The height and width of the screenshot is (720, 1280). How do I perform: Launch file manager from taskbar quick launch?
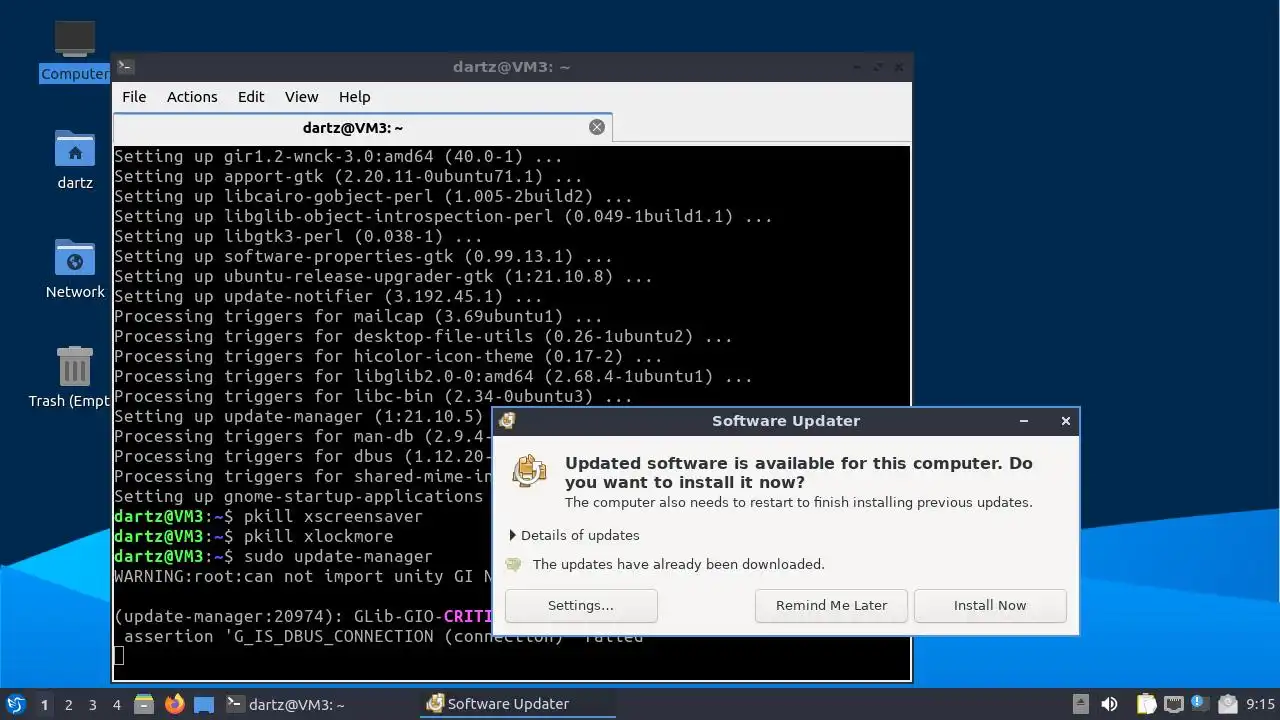point(144,704)
